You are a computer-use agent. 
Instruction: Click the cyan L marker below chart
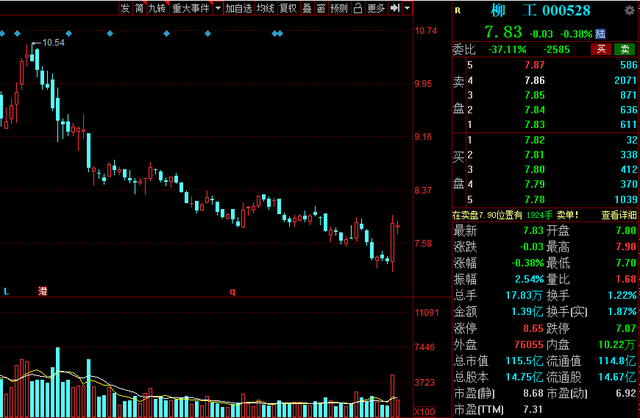tap(6, 291)
